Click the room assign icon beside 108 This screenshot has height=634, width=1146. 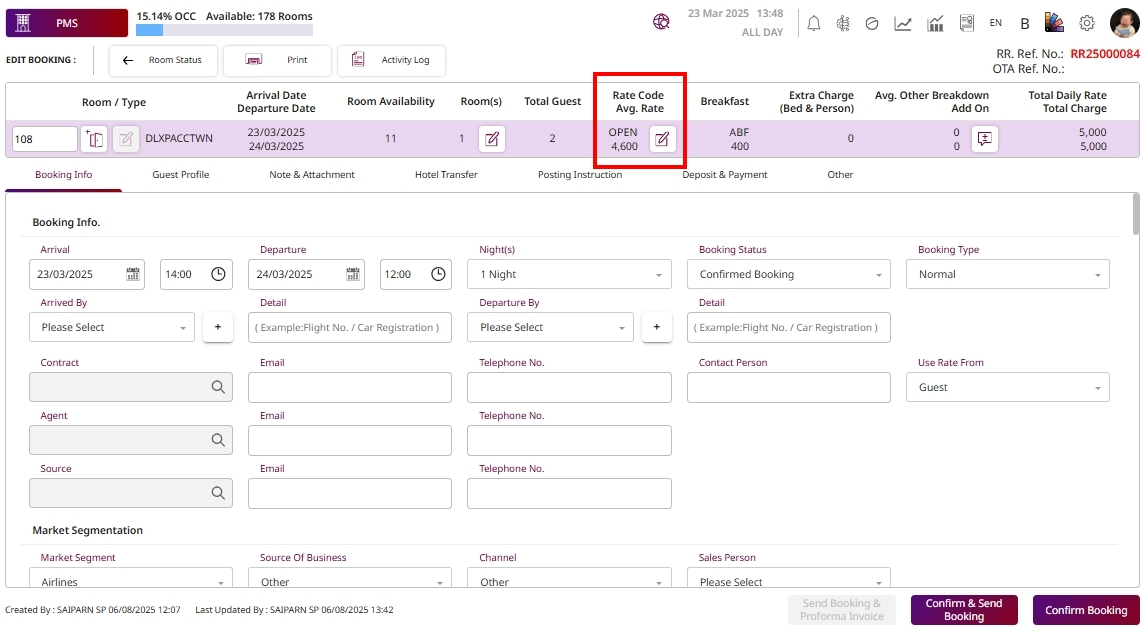[x=94, y=139]
